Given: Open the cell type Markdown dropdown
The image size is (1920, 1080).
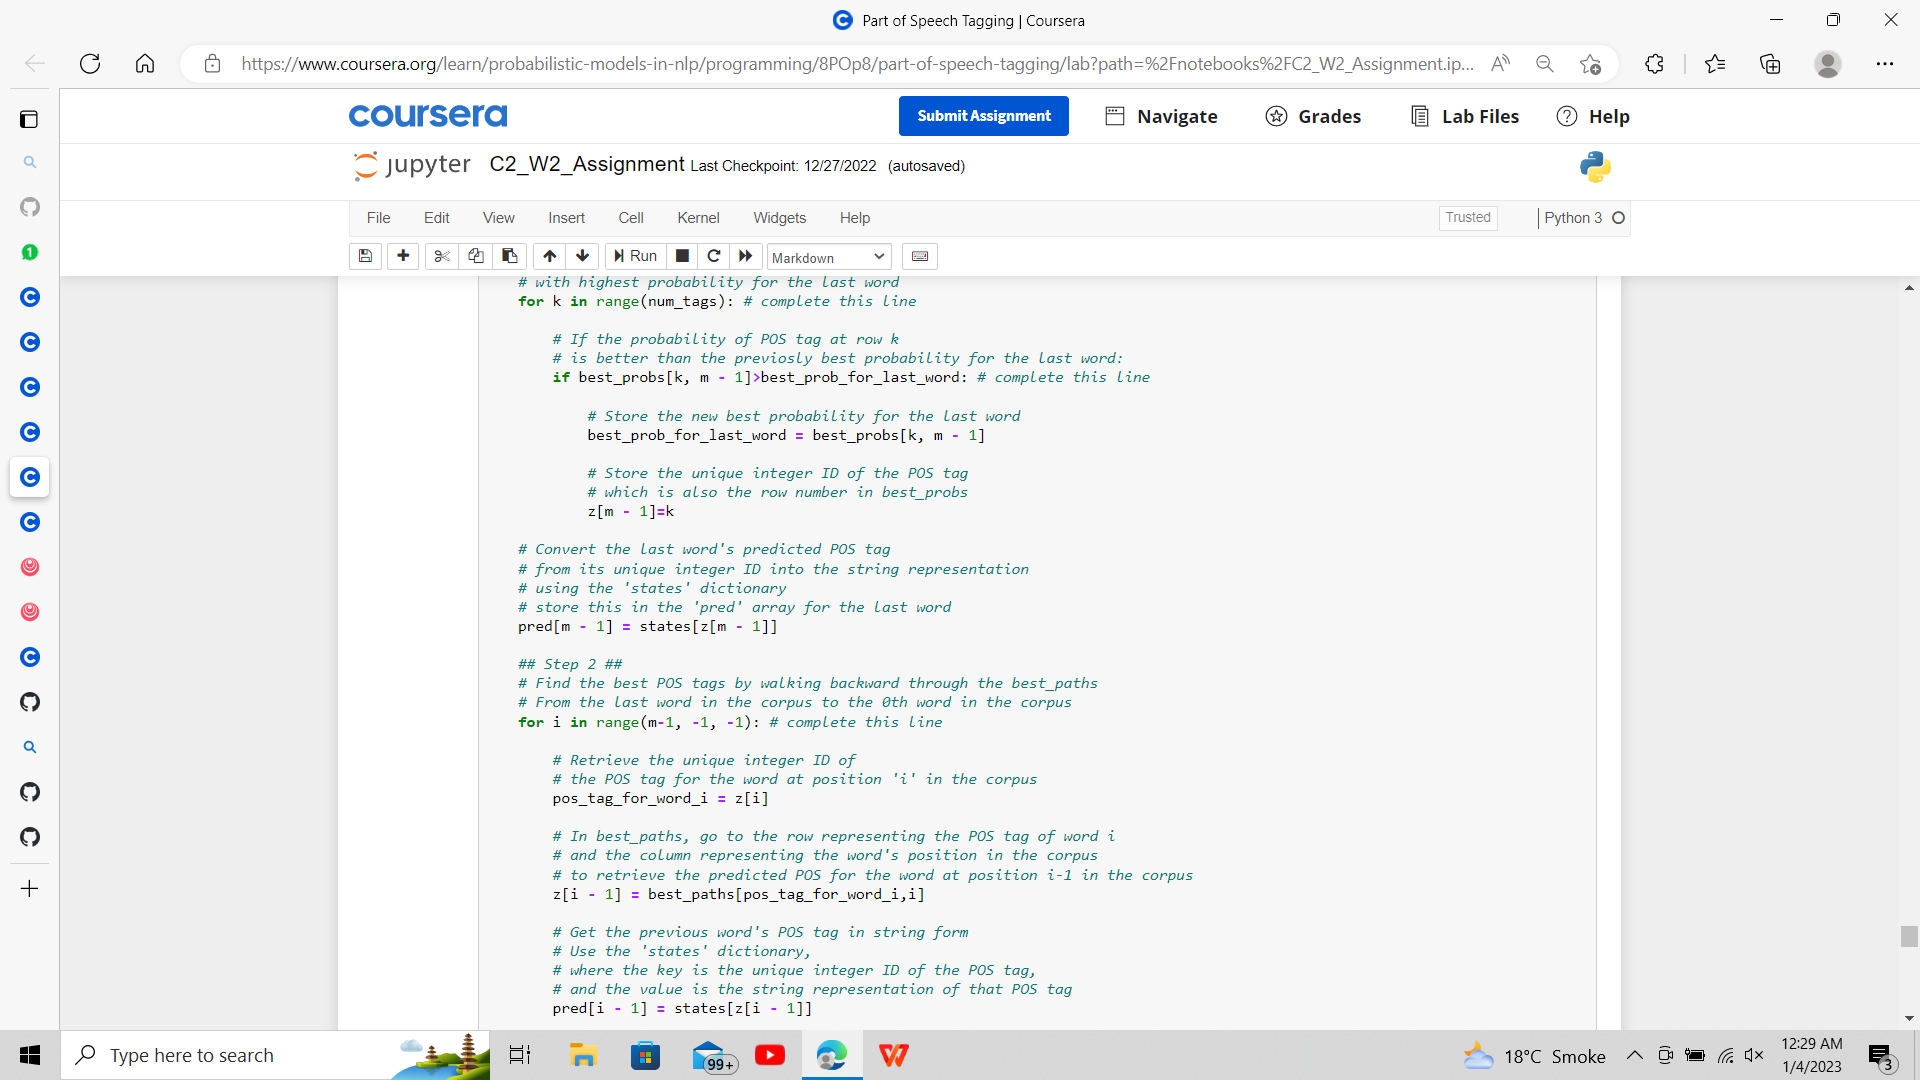Looking at the screenshot, I should point(828,257).
